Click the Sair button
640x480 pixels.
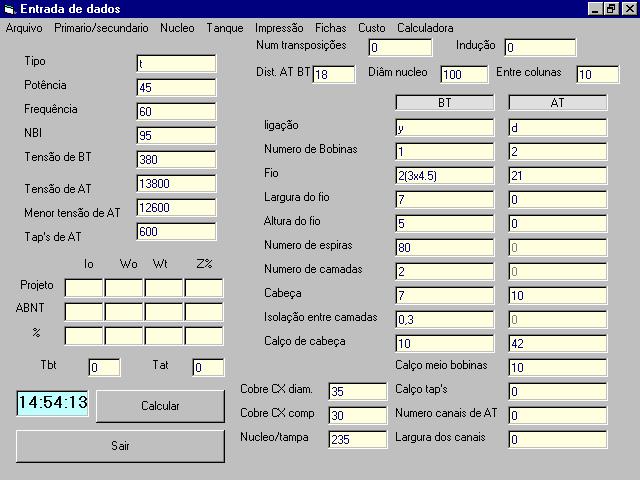(x=120, y=446)
